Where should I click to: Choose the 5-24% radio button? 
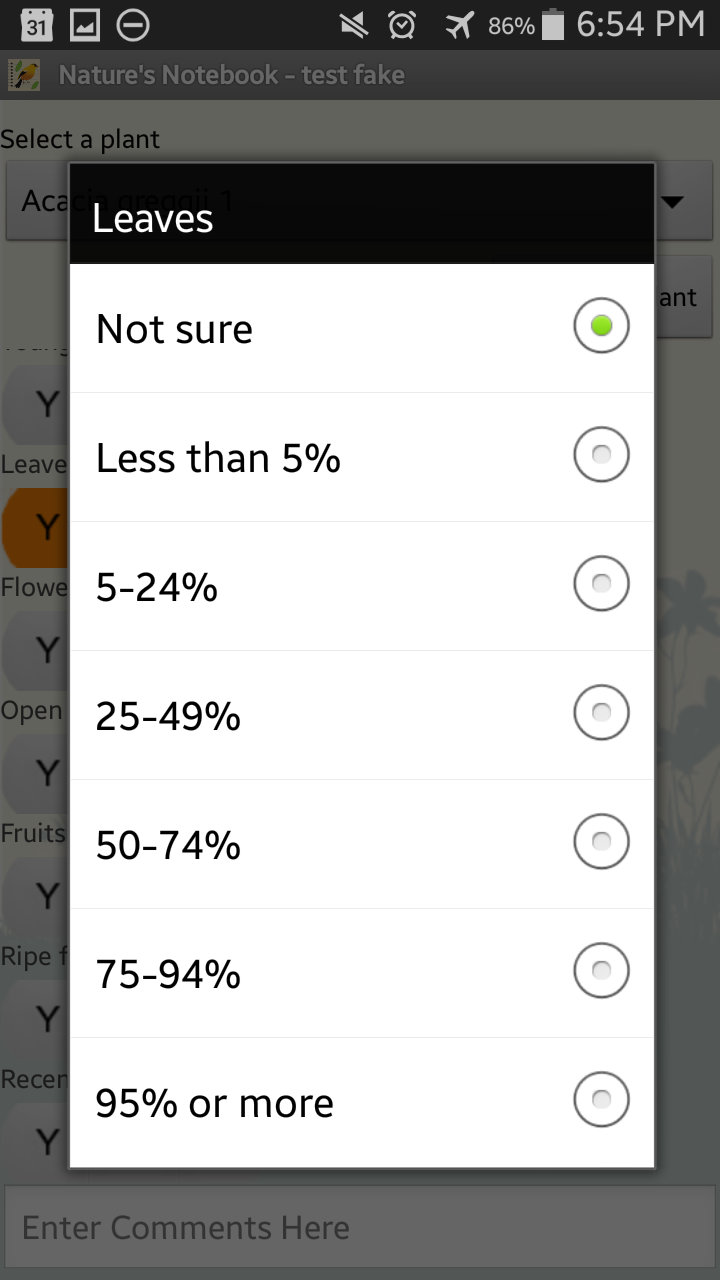(601, 584)
